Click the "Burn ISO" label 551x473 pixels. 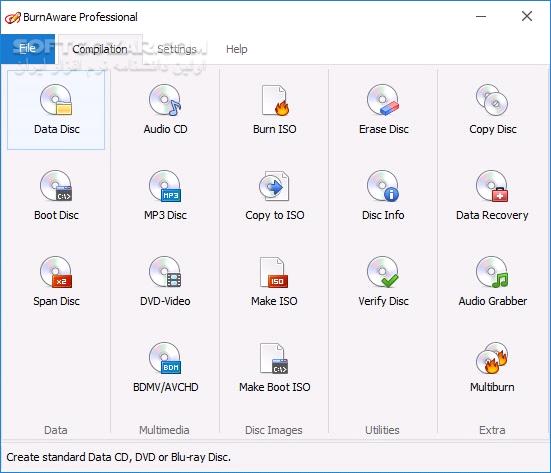click(274, 129)
